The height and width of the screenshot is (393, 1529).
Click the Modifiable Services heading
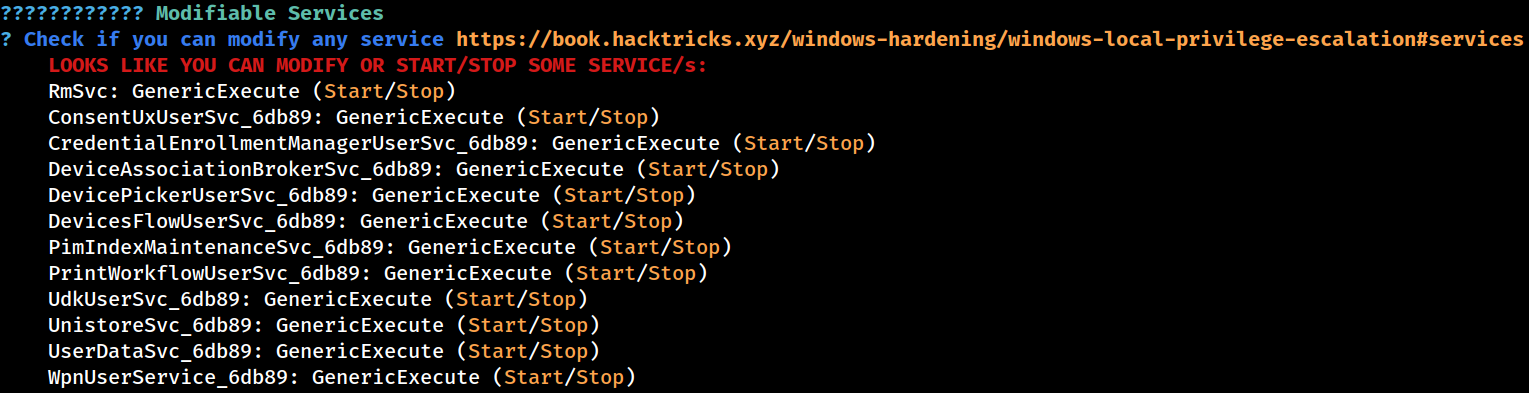tap(270, 14)
